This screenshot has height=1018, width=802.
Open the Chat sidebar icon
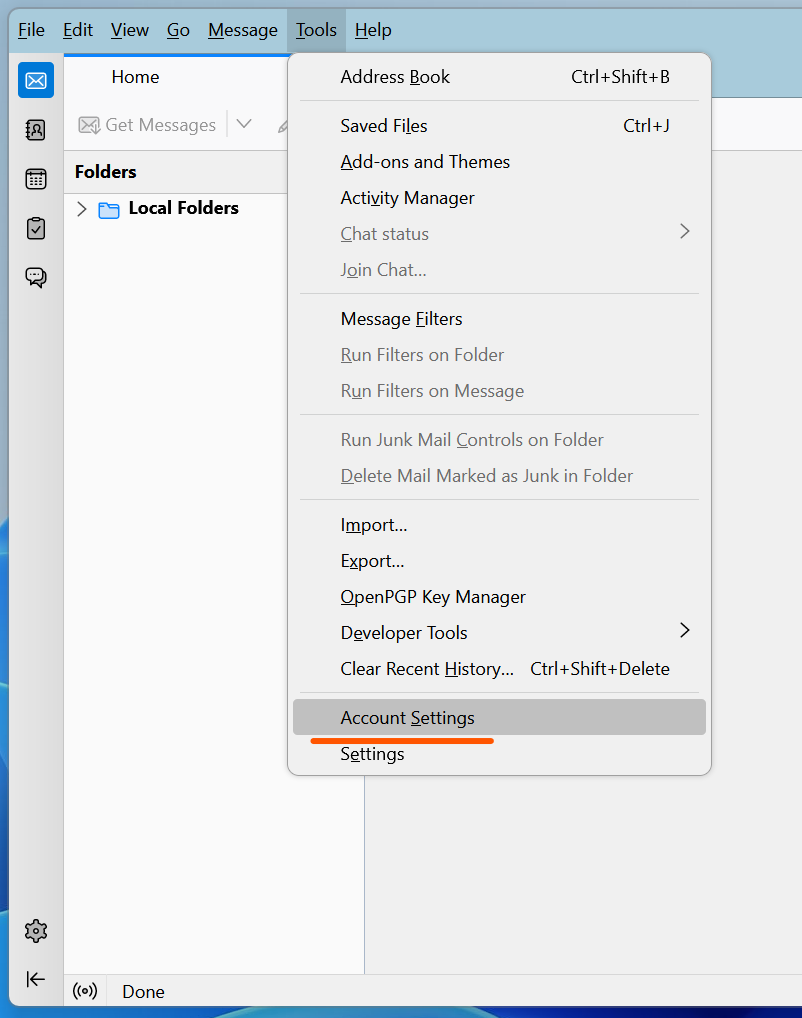pos(36,278)
